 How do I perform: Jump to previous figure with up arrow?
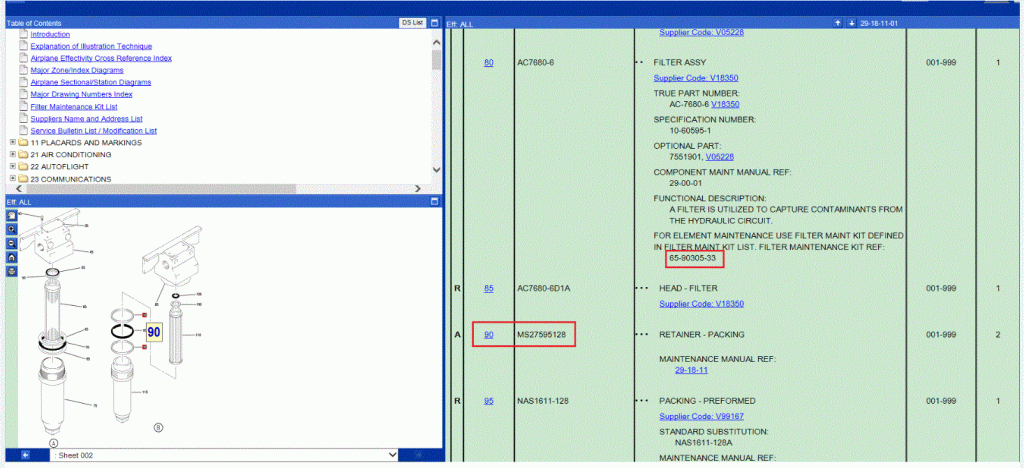(837, 22)
